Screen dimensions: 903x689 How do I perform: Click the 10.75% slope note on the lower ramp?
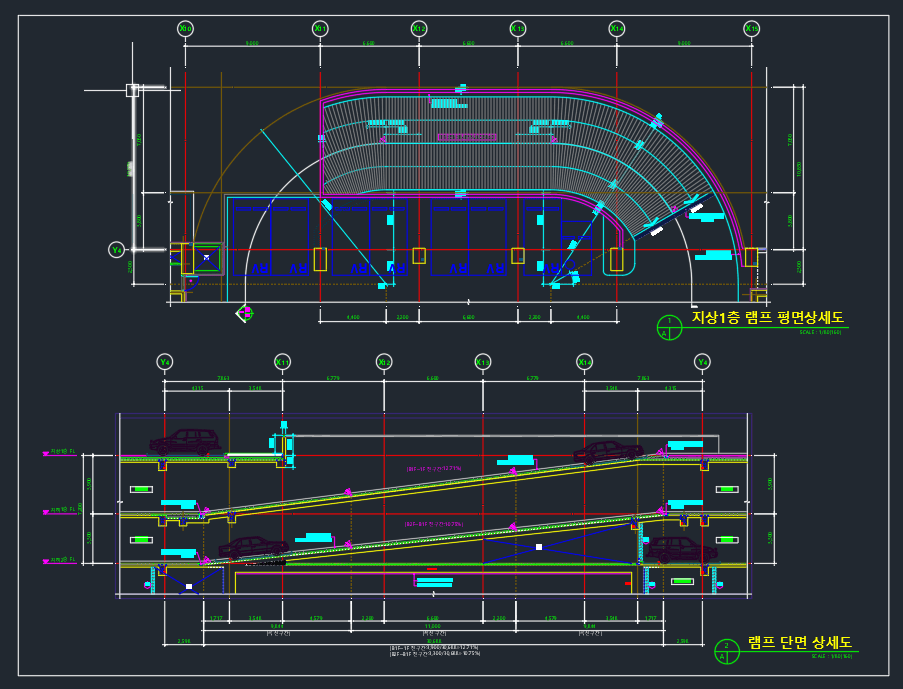(x=434, y=524)
